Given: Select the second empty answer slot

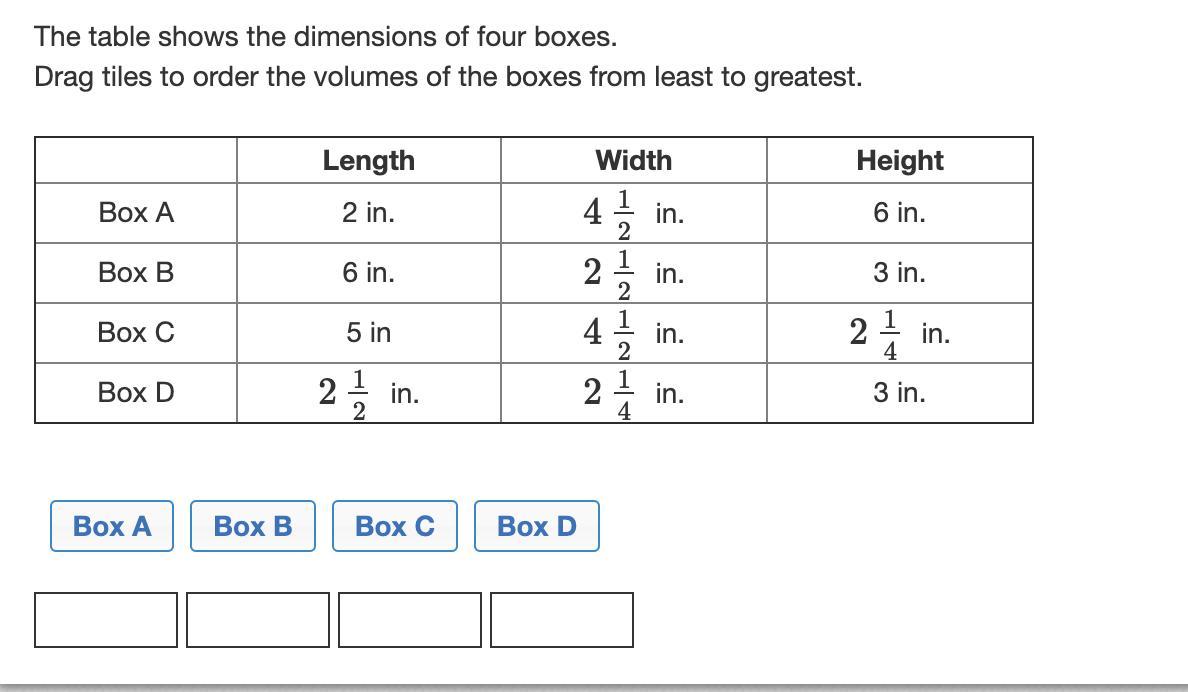Looking at the screenshot, I should pos(258,620).
